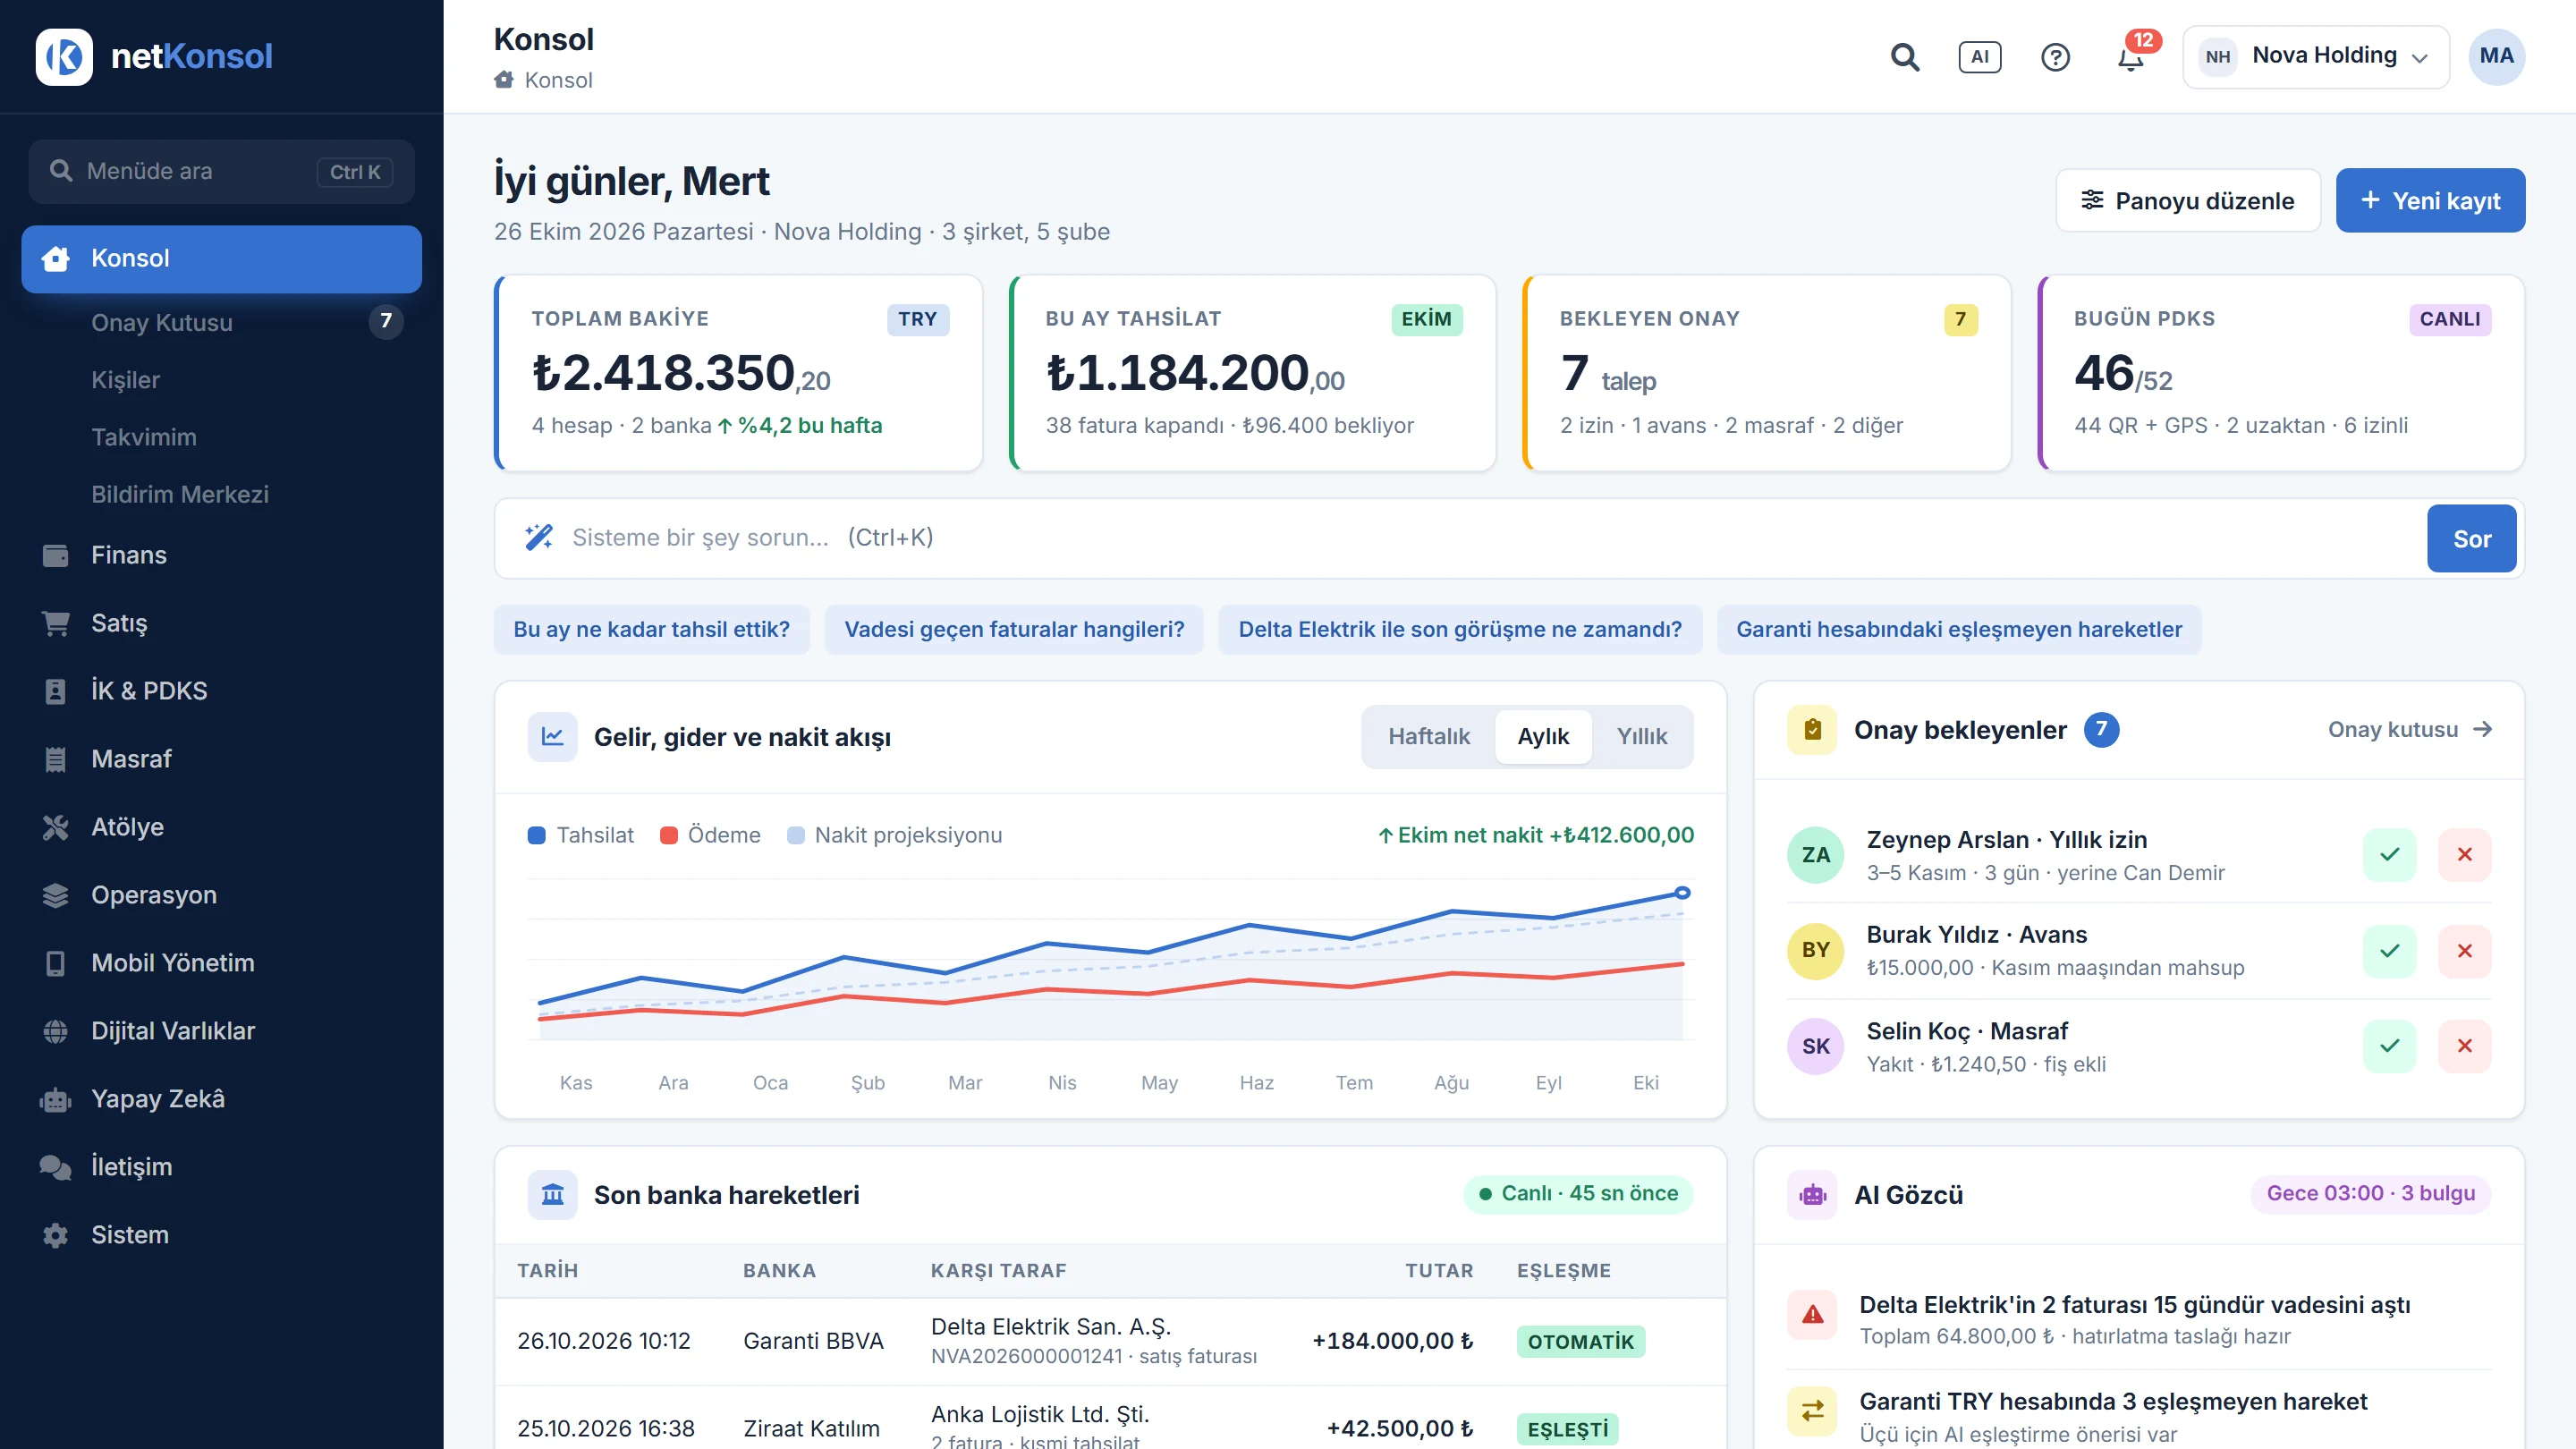Expand the İK & PDKS sidebar section
The image size is (2576, 1449).
click(x=221, y=691)
